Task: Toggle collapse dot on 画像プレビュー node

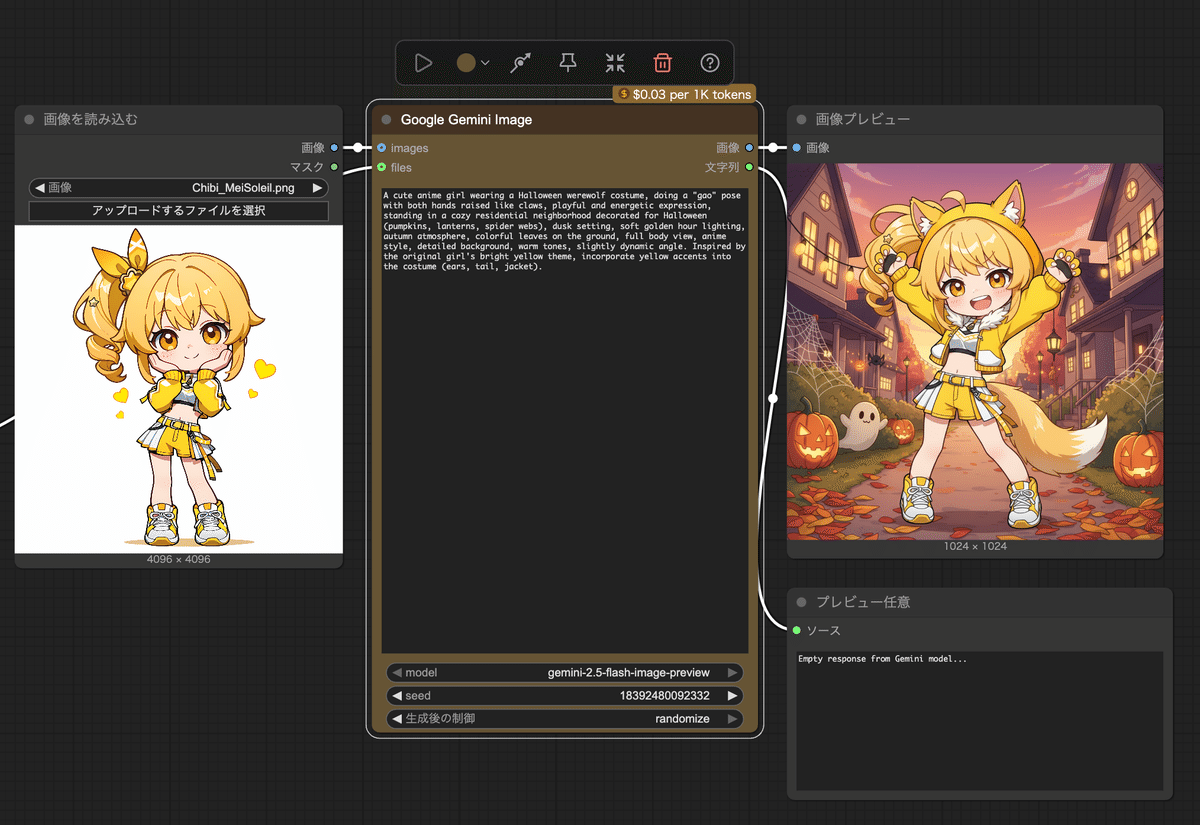Action: 801,119
